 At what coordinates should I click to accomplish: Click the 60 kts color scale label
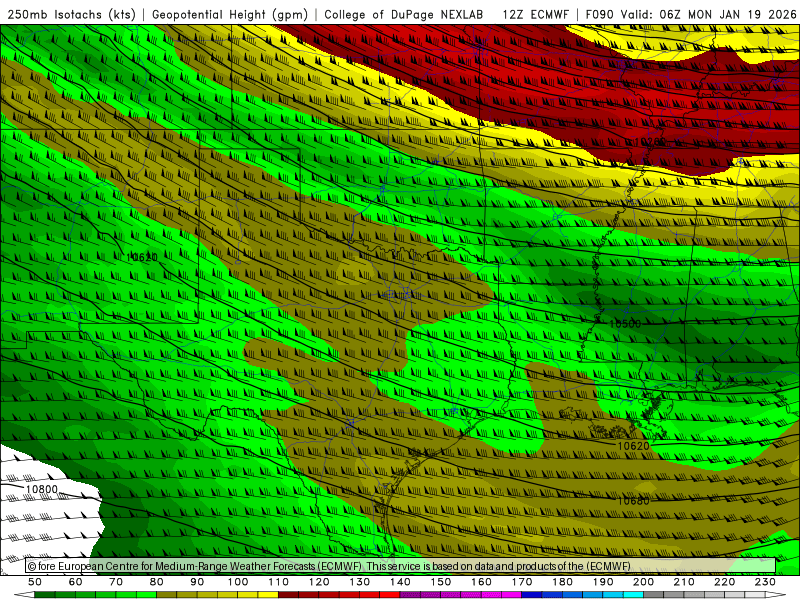(76, 582)
